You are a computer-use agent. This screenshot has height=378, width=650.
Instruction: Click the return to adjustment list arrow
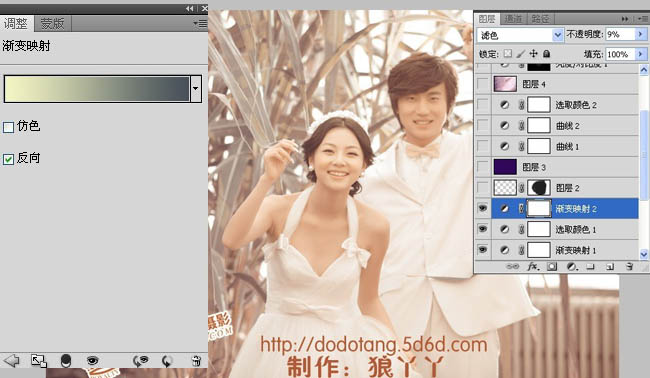tap(11, 361)
